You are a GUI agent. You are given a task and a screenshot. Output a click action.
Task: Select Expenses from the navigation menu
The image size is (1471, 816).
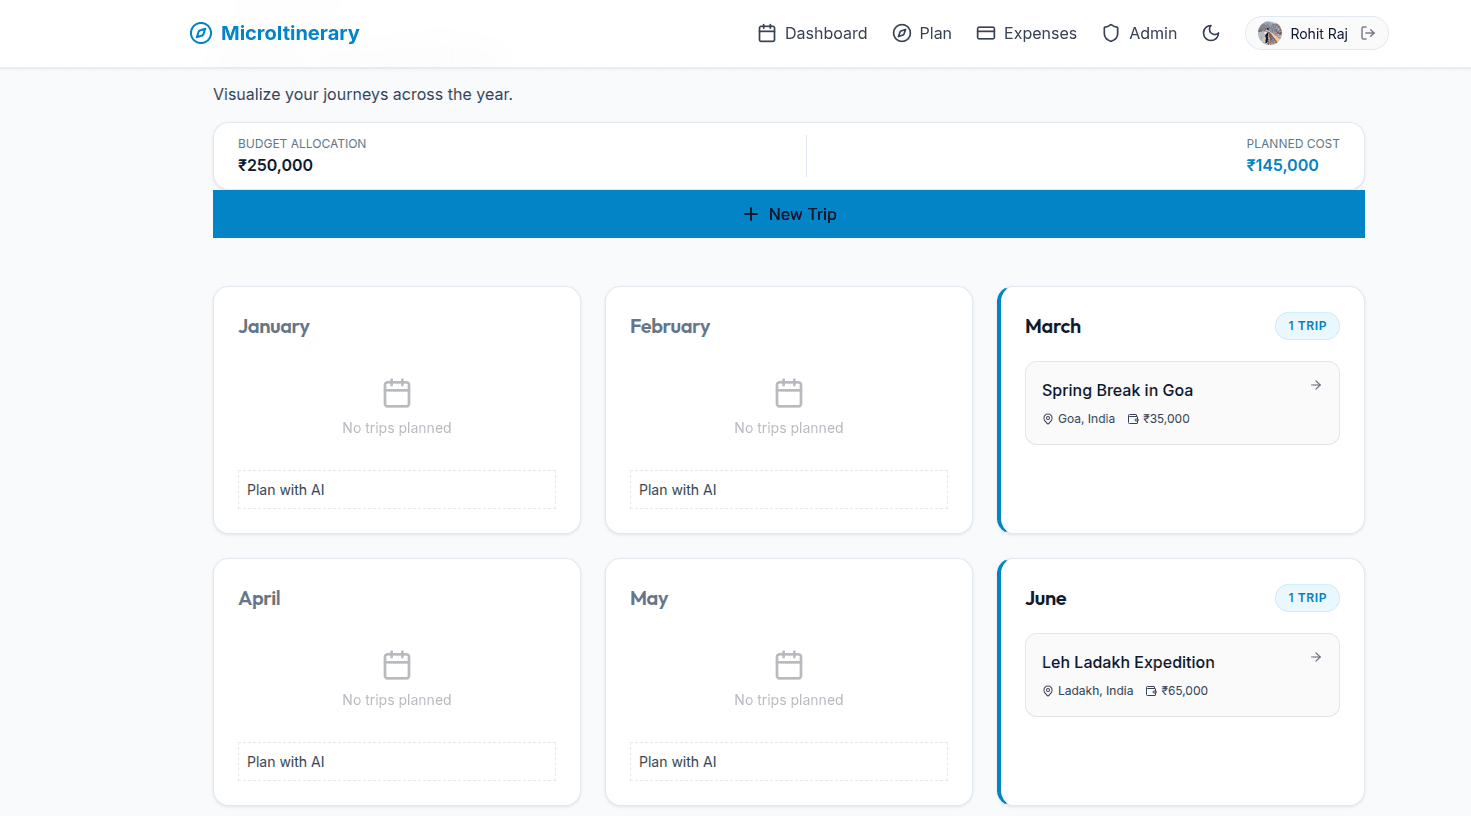(1040, 32)
